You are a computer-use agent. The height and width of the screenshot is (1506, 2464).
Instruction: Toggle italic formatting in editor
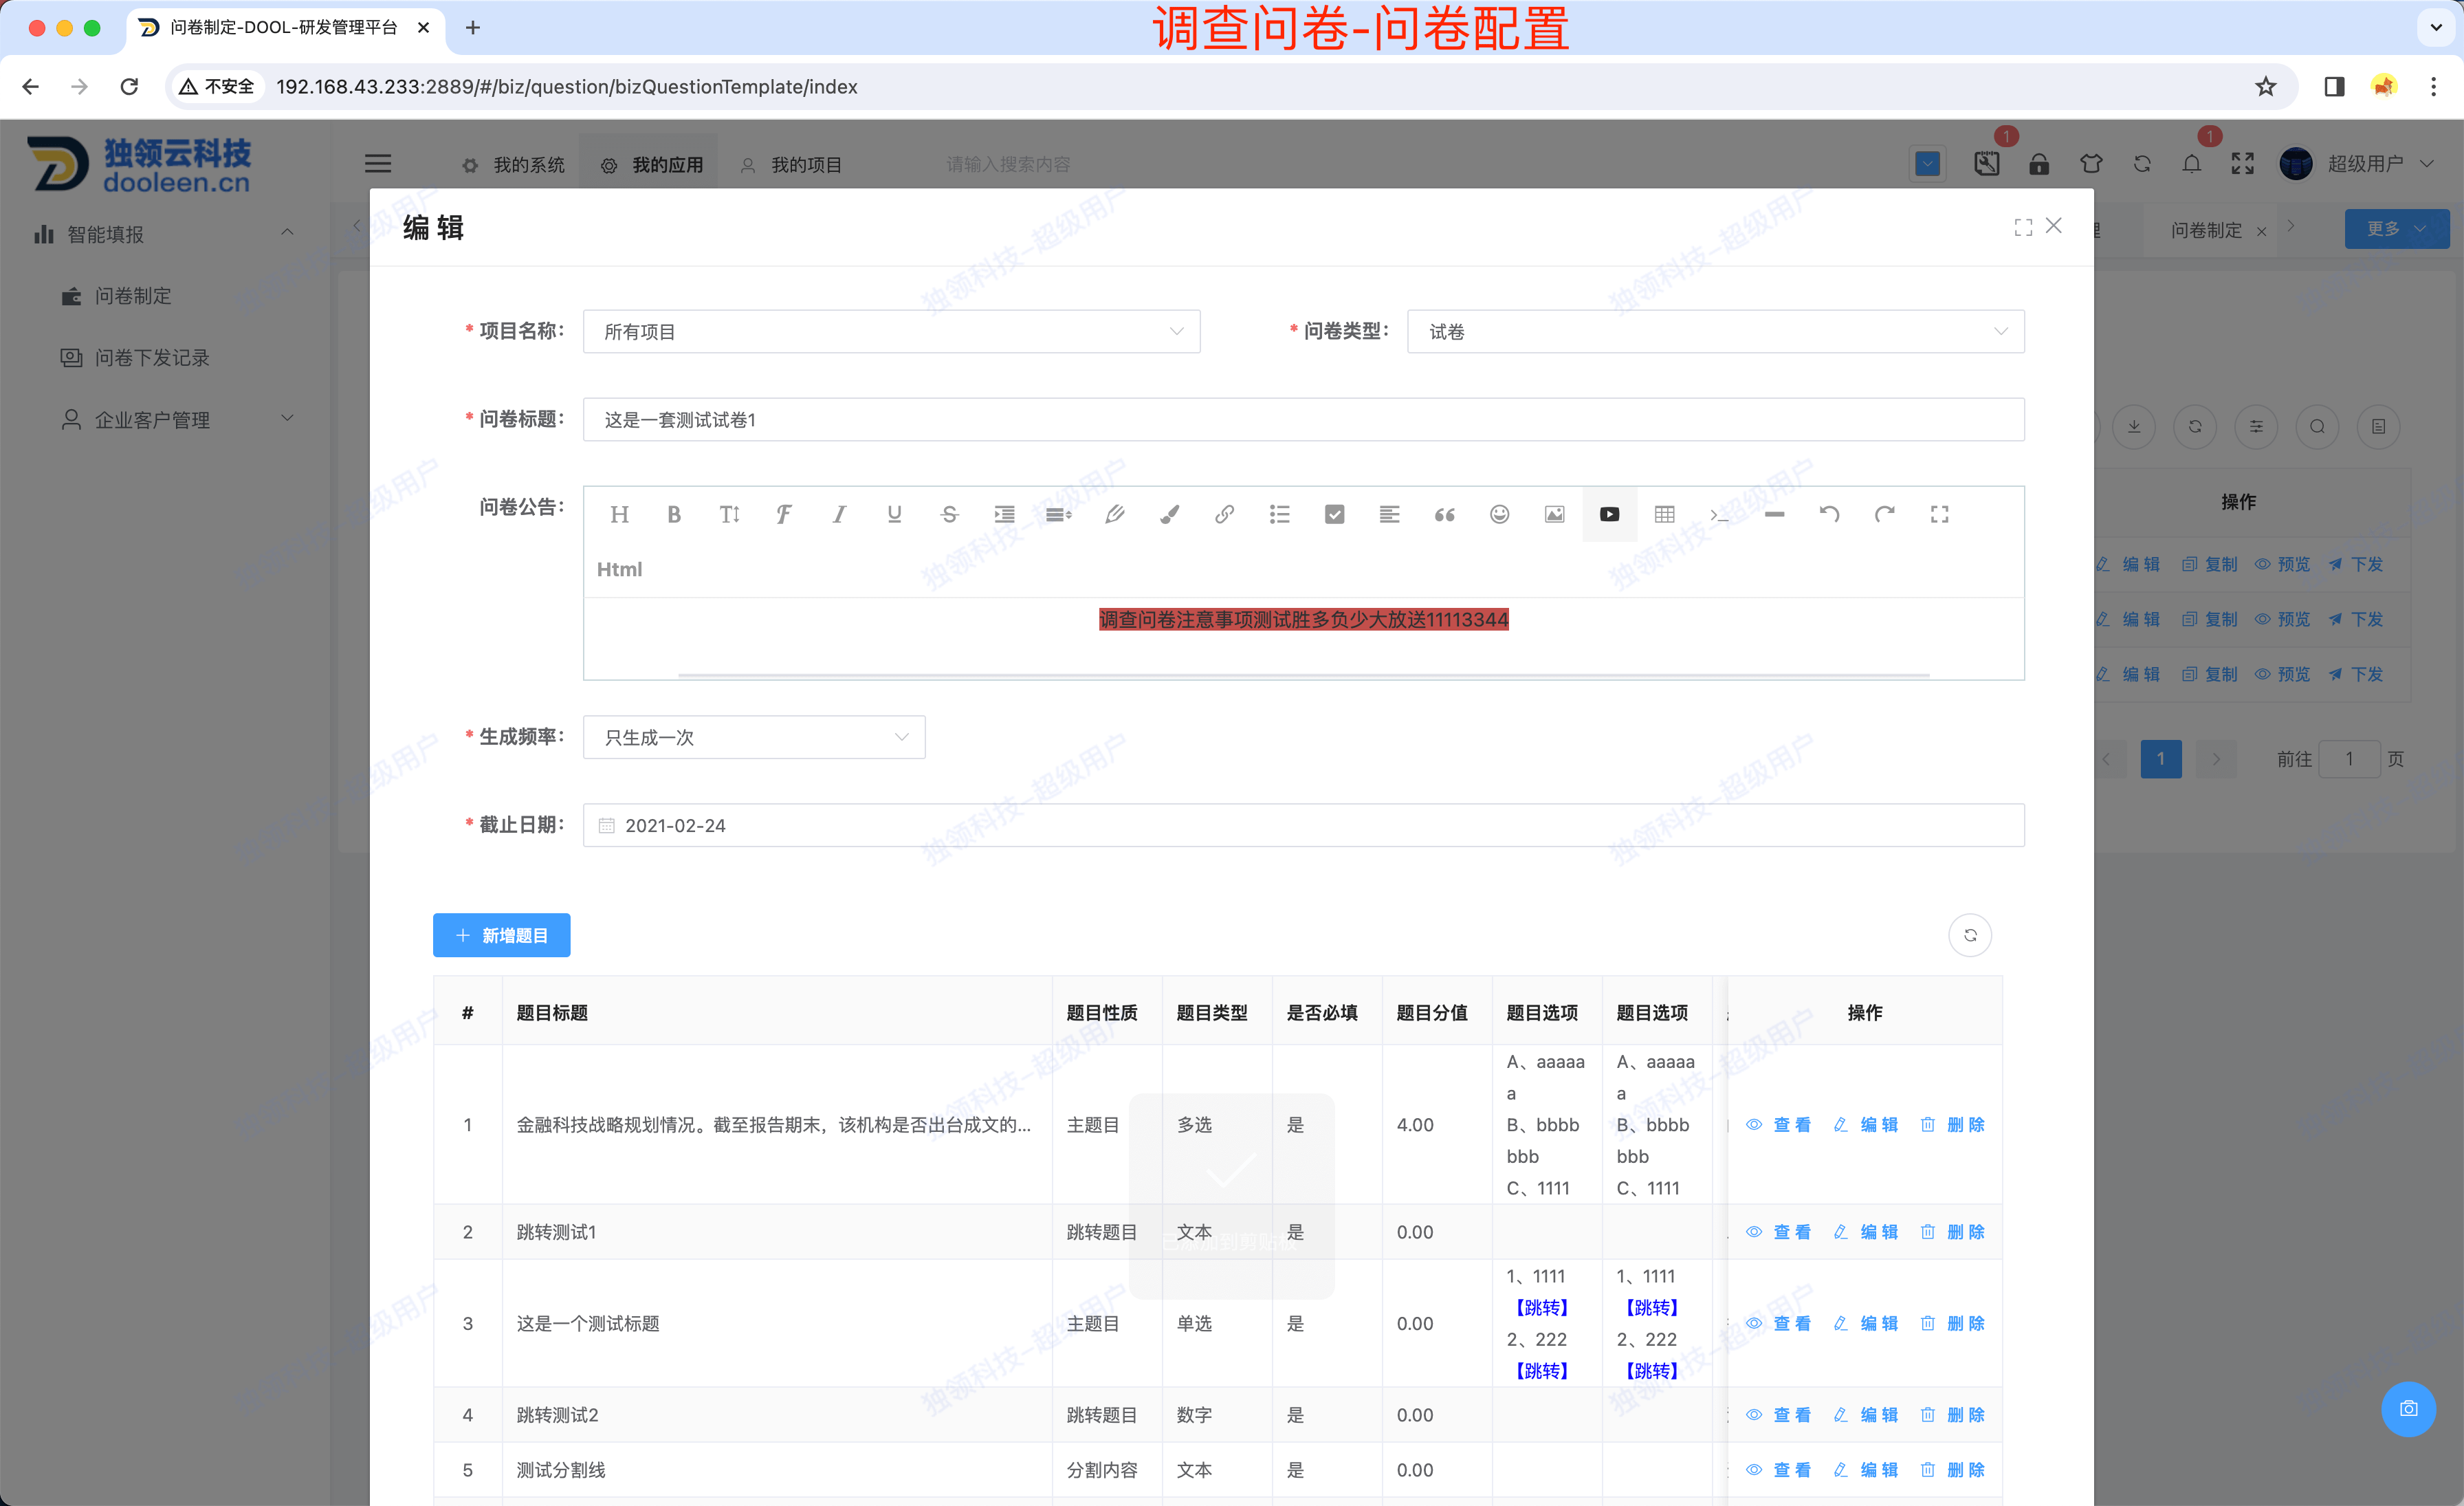(x=839, y=514)
